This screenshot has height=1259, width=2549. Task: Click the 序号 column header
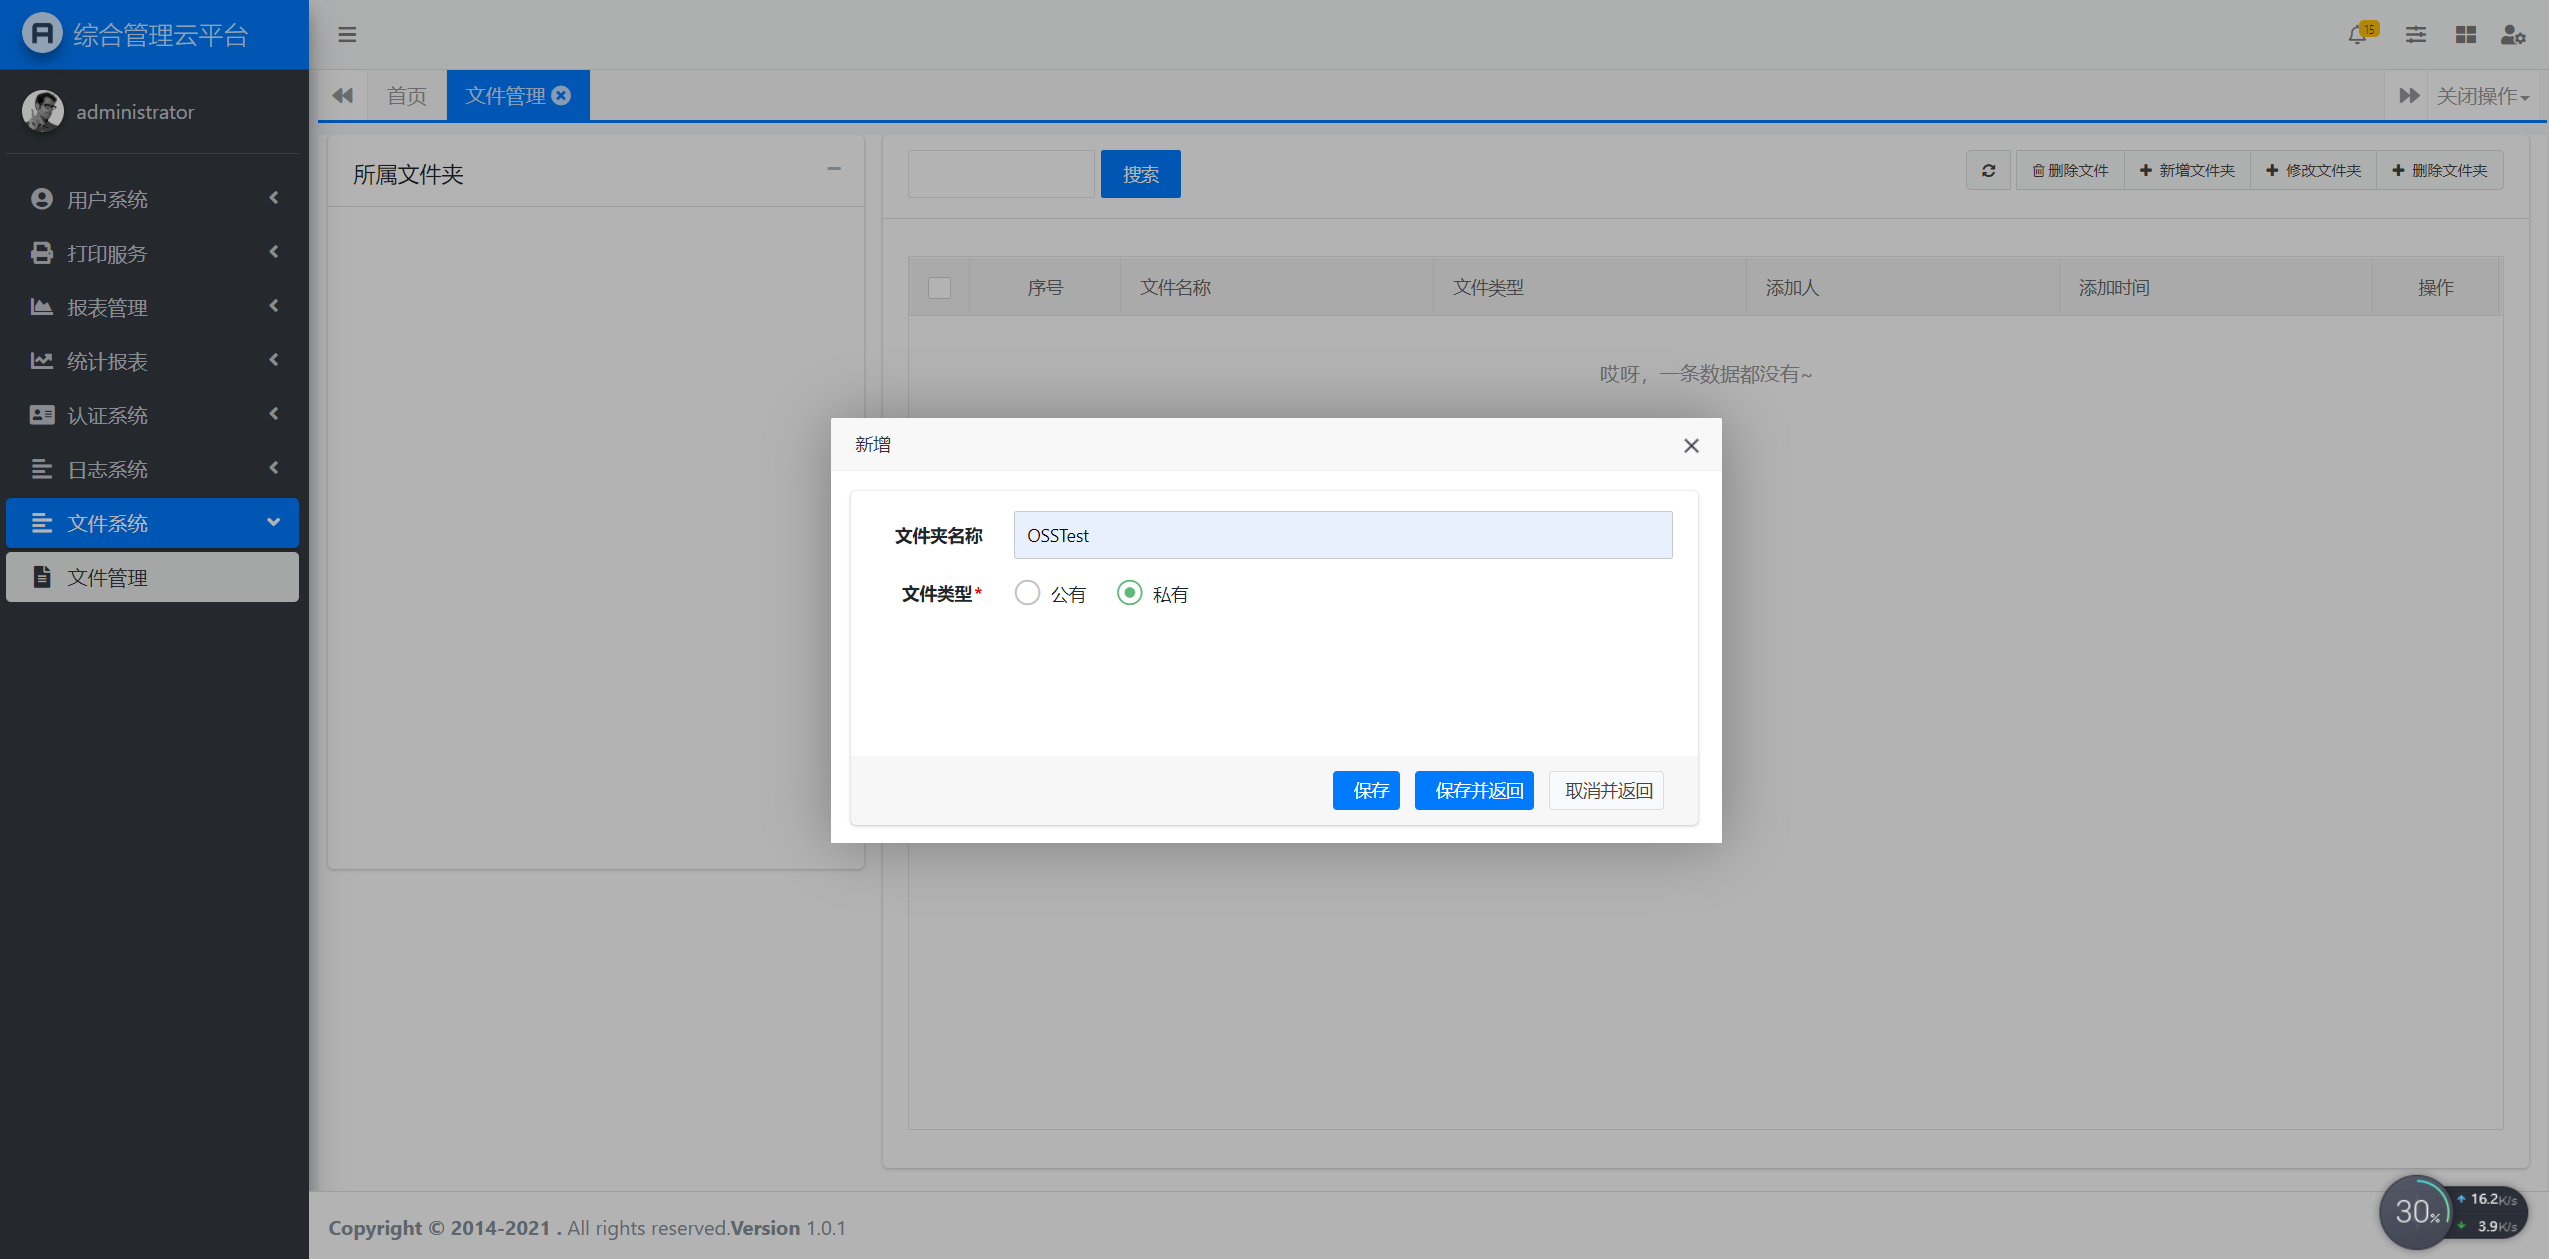pyautogui.click(x=1045, y=288)
